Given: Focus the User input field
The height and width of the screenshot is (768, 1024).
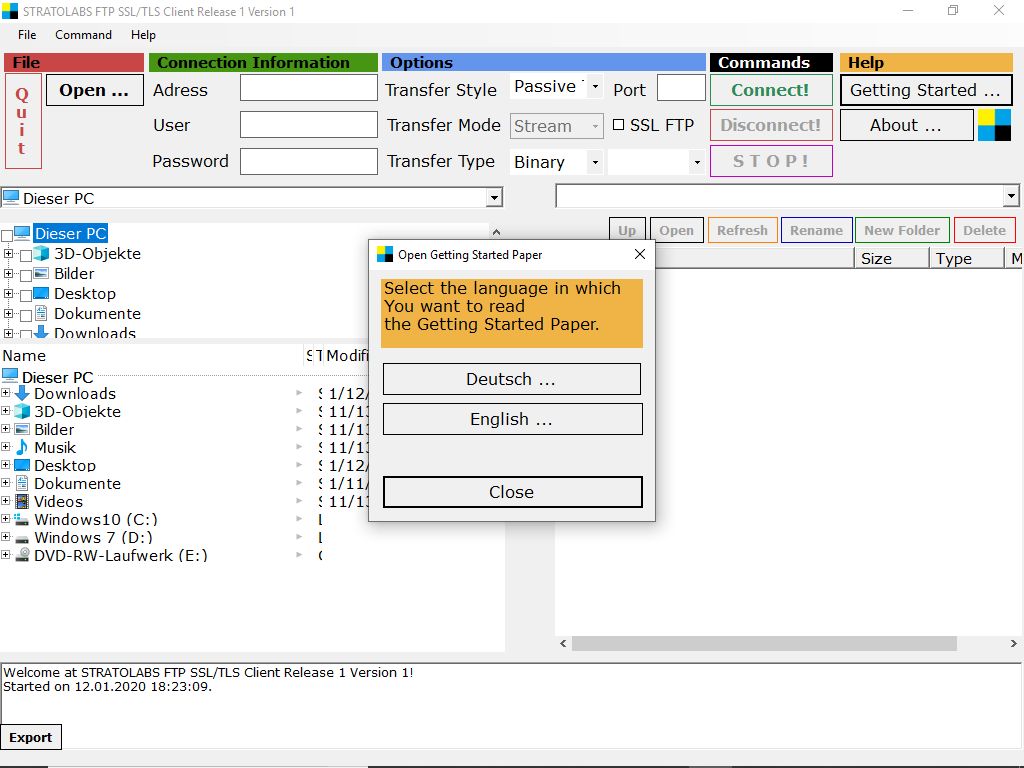Looking at the screenshot, I should 309,125.
